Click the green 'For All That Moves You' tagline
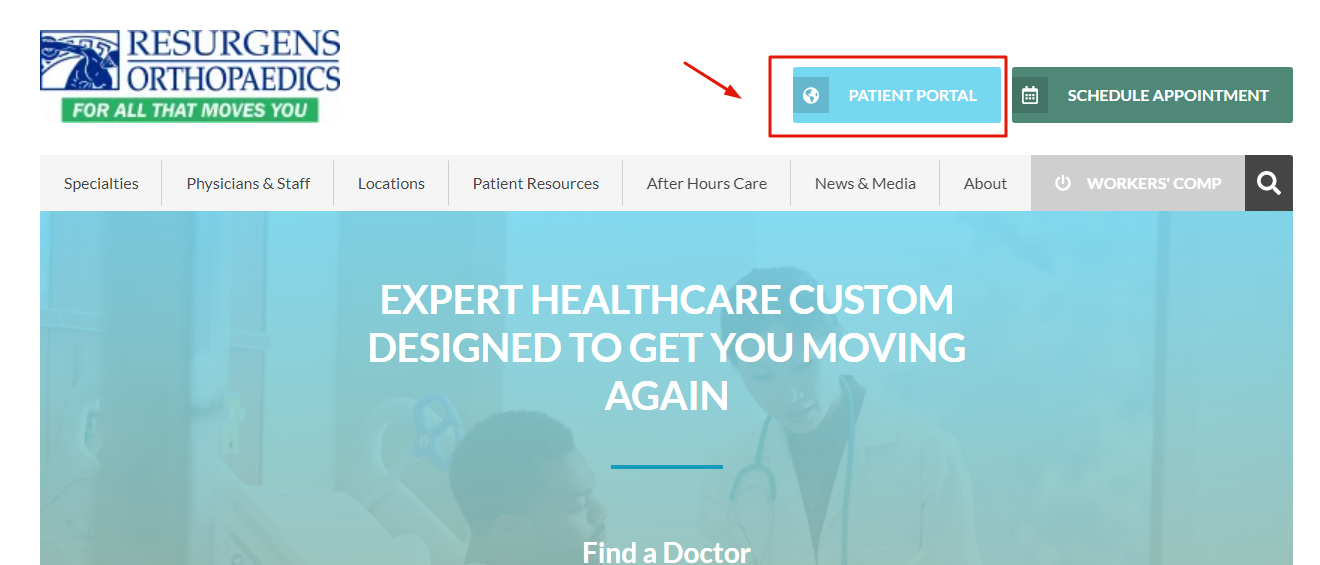 (190, 110)
